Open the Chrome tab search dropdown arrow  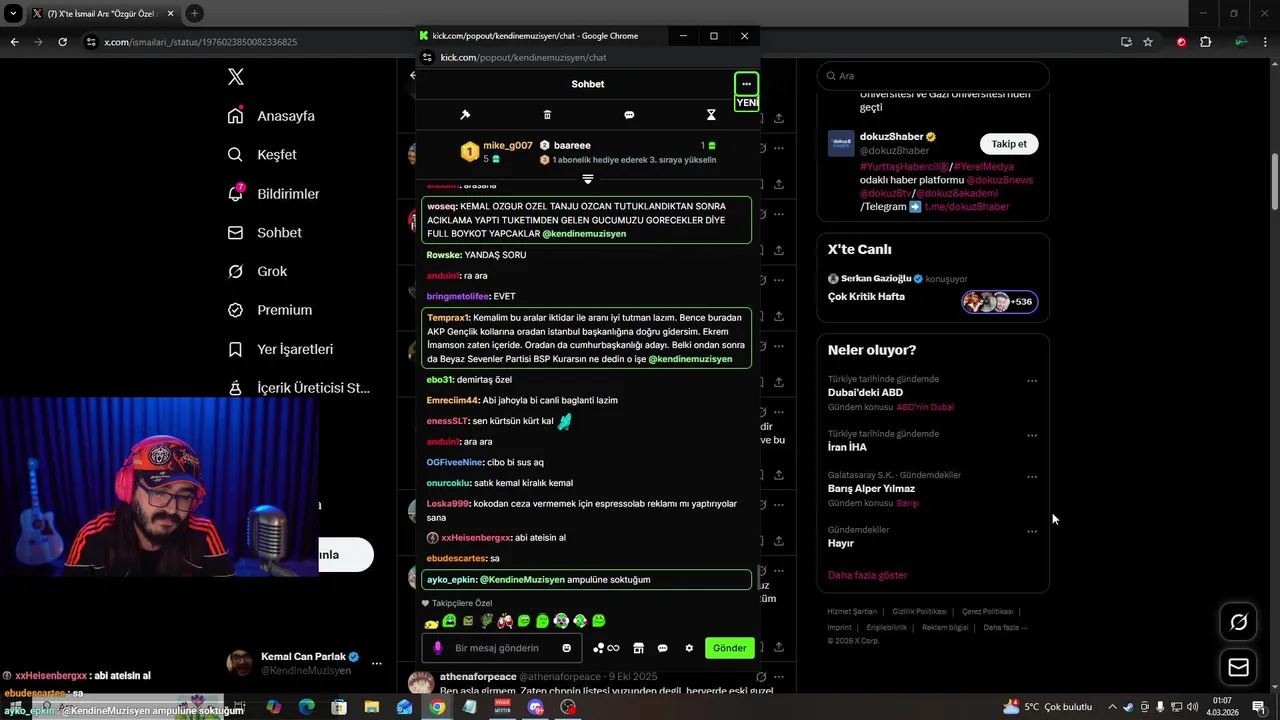click(13, 14)
